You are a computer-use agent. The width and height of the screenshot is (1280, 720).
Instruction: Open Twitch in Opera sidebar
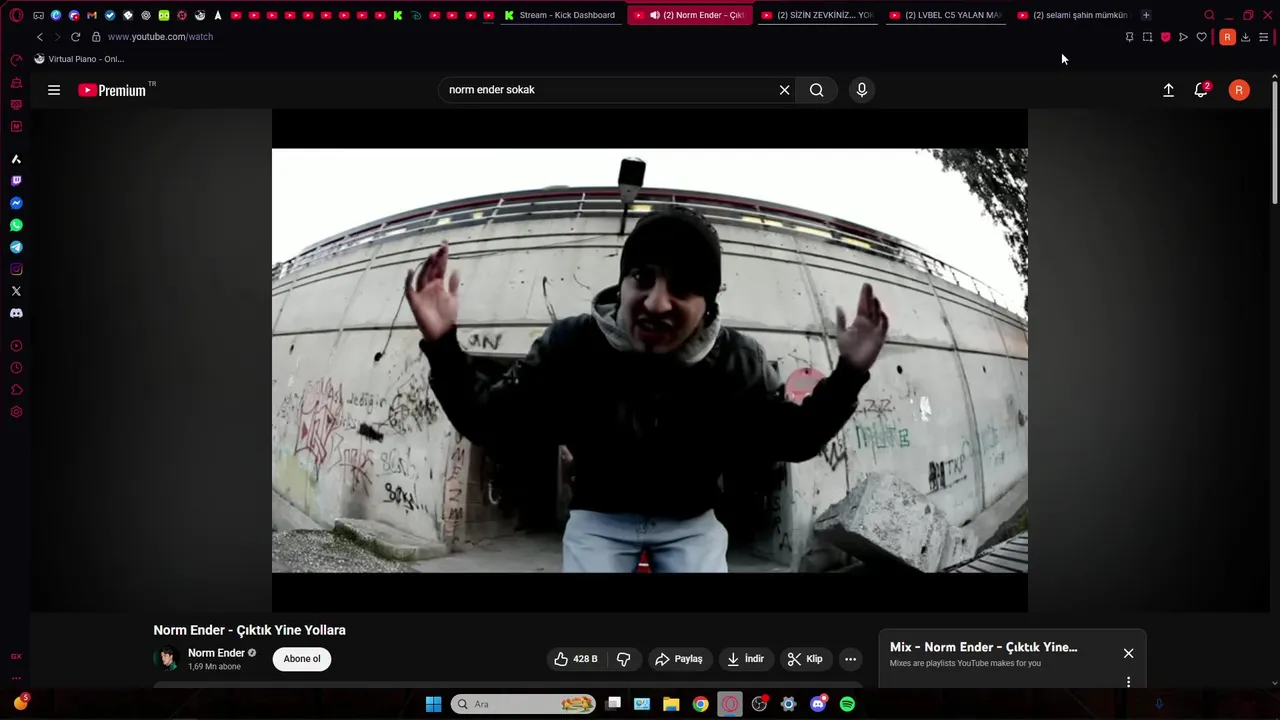click(16, 181)
